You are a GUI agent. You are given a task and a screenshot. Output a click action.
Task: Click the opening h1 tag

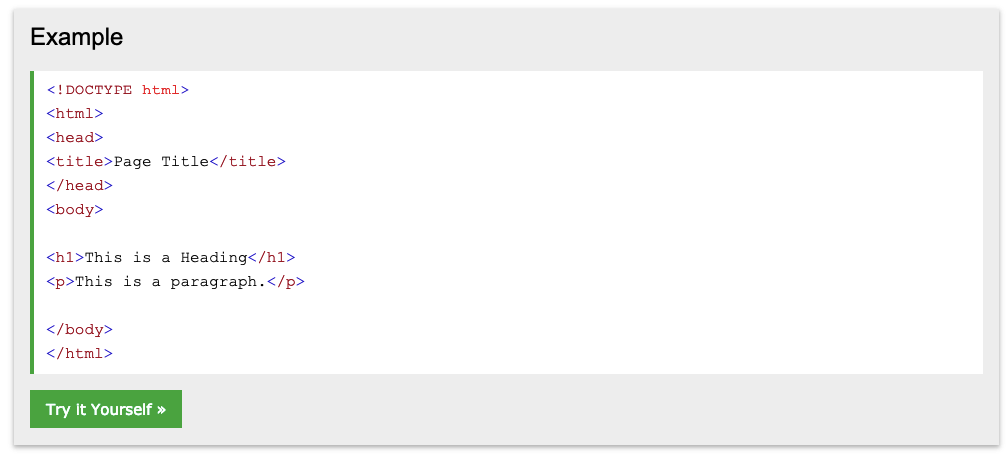click(66, 258)
